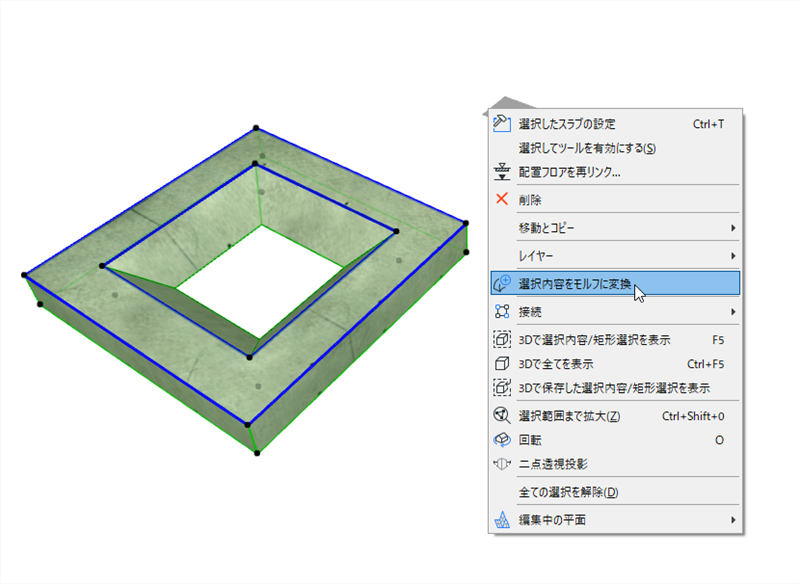Click the zoom to selection magnifier icon
The image size is (800, 584).
pyautogui.click(x=502, y=416)
